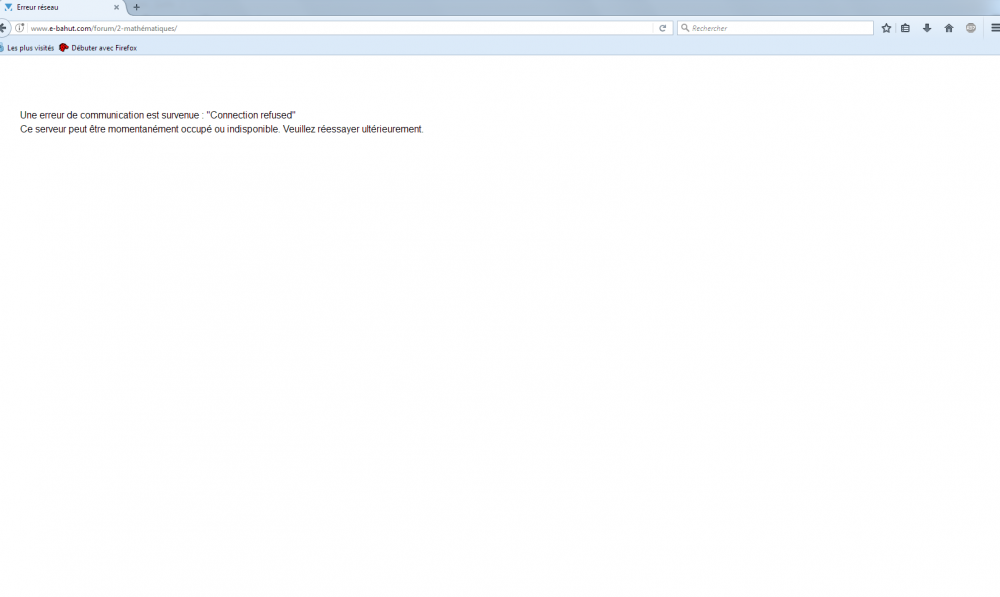Click the 'Connection refused' error text
The image size is (1000, 597).
251,115
